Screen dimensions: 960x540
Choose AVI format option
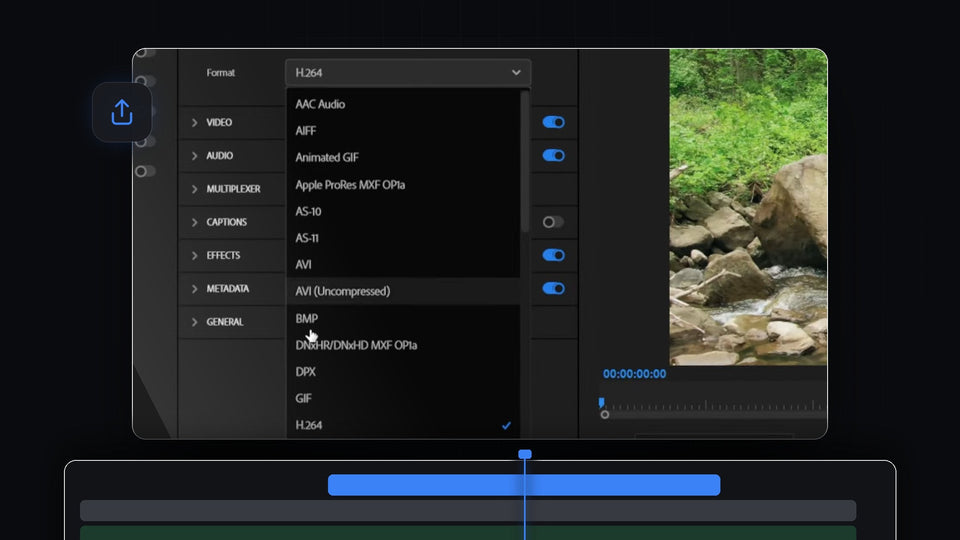coord(403,264)
